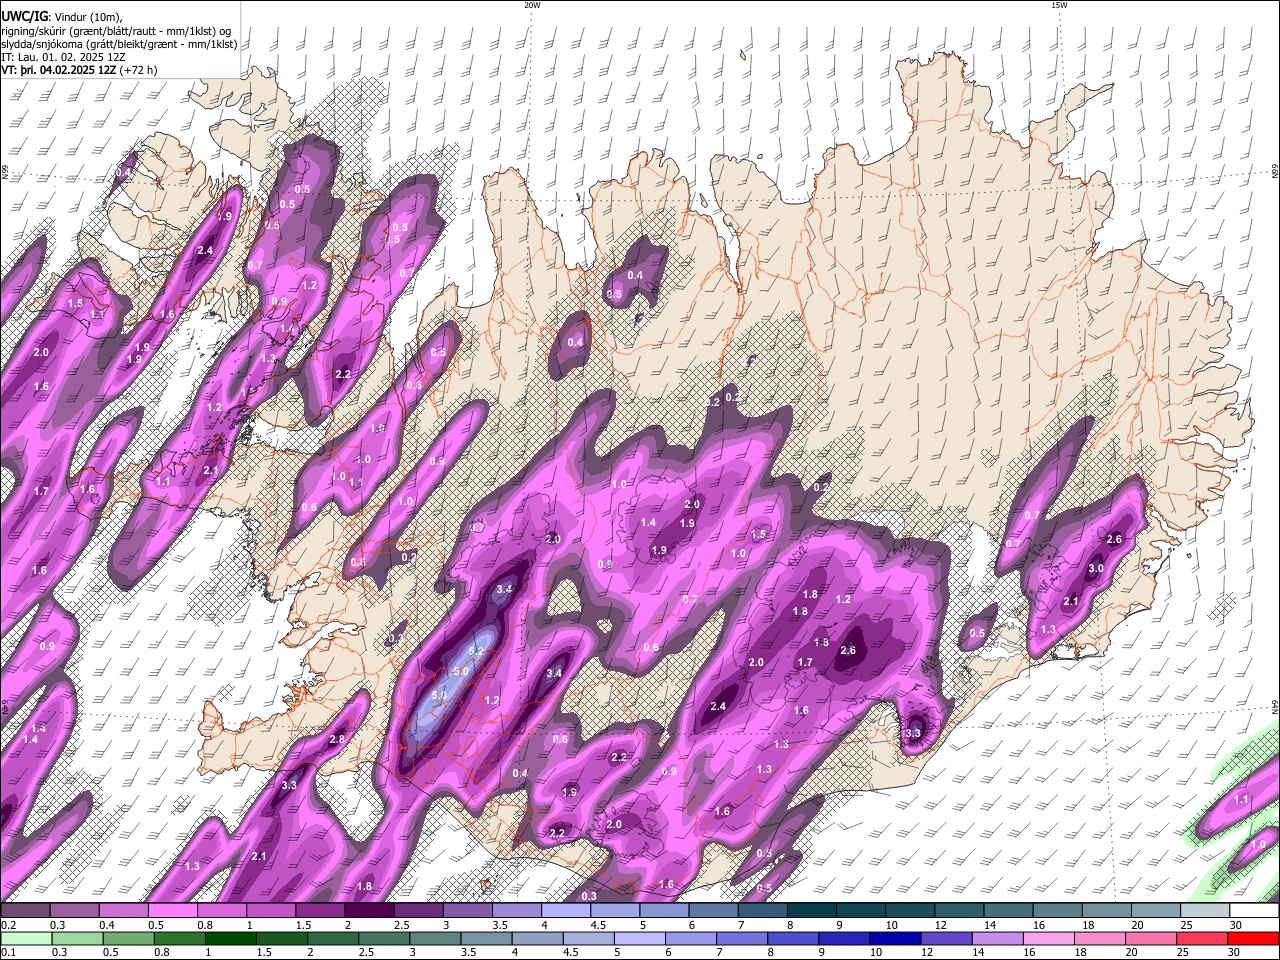Viewport: 1280px width, 960px height.
Task: Click the 2.8 precipitation value label
Action: [x=336, y=739]
